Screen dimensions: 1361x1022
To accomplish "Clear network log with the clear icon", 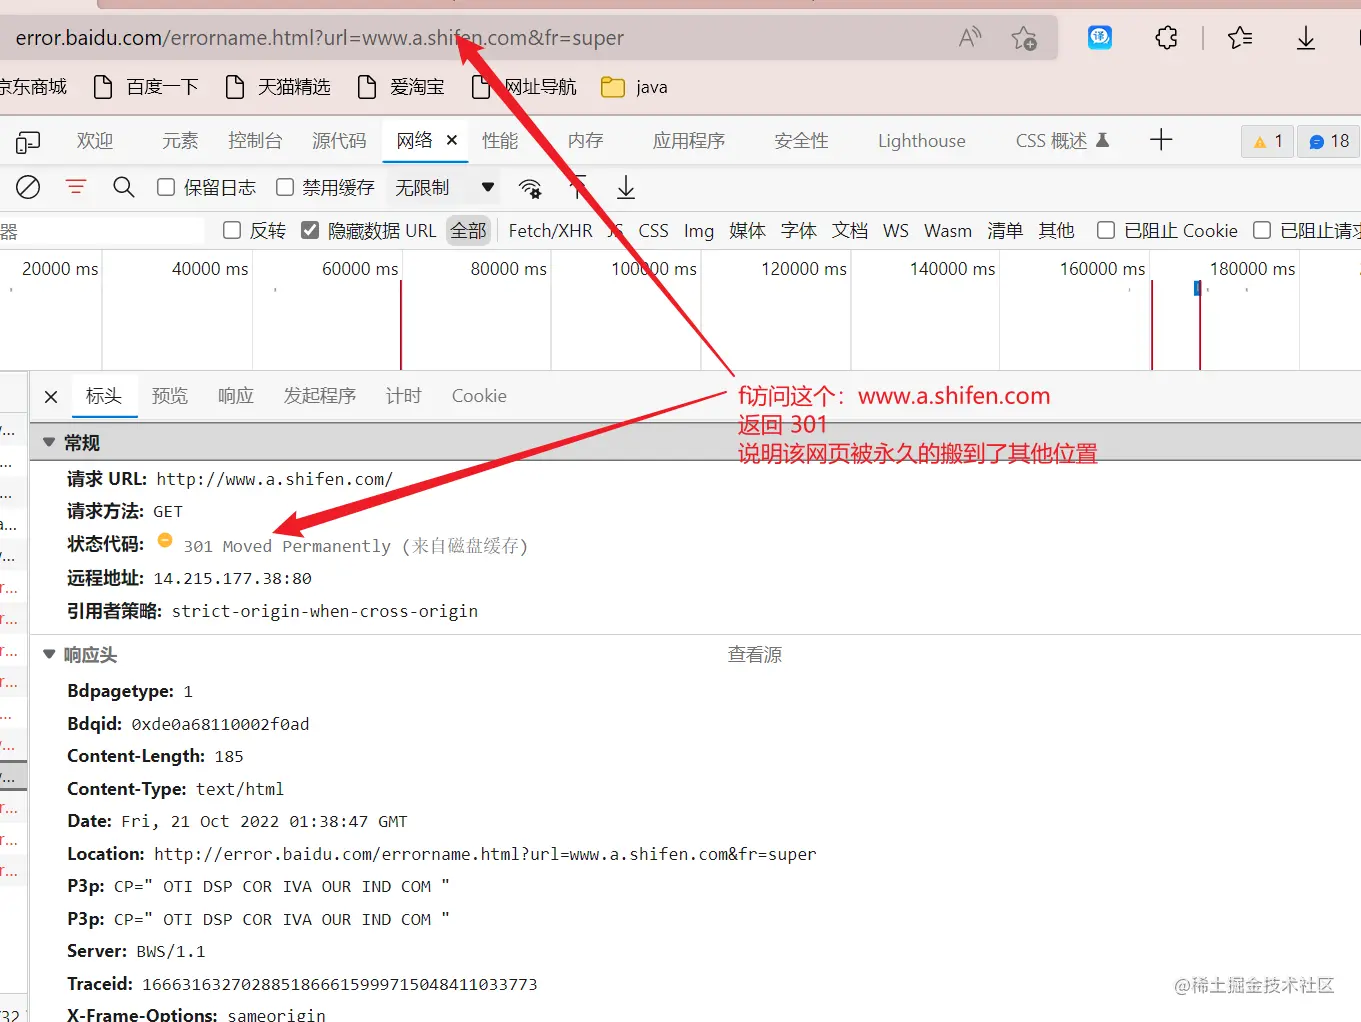I will point(28,187).
